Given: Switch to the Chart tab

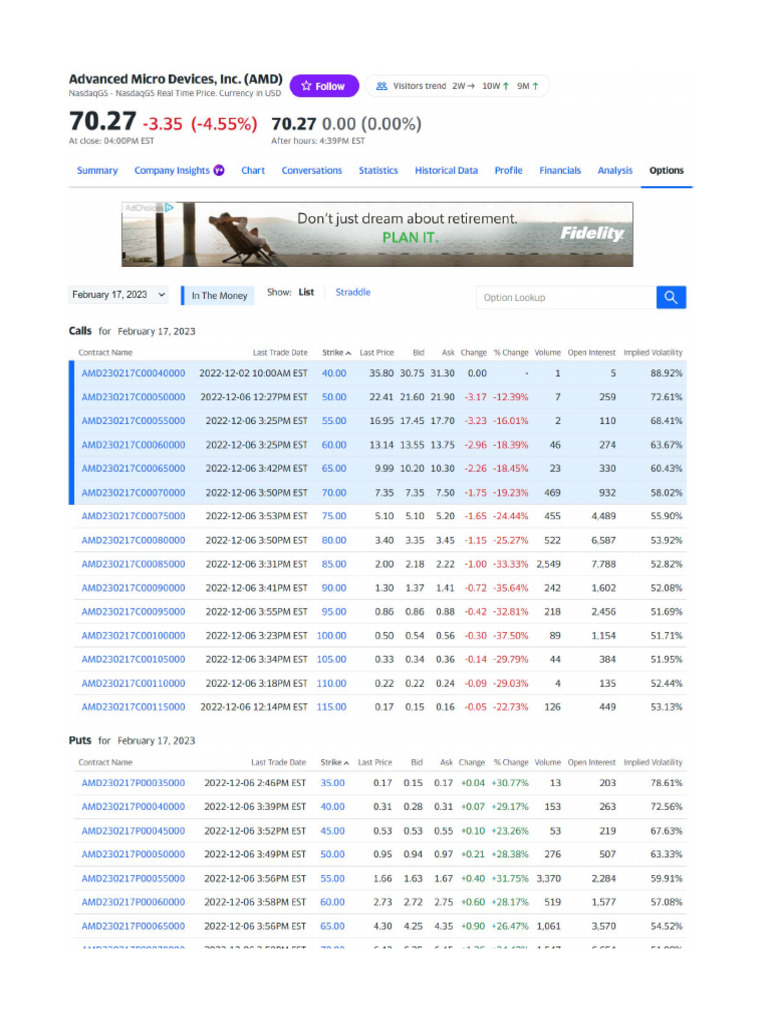Looking at the screenshot, I should (253, 170).
